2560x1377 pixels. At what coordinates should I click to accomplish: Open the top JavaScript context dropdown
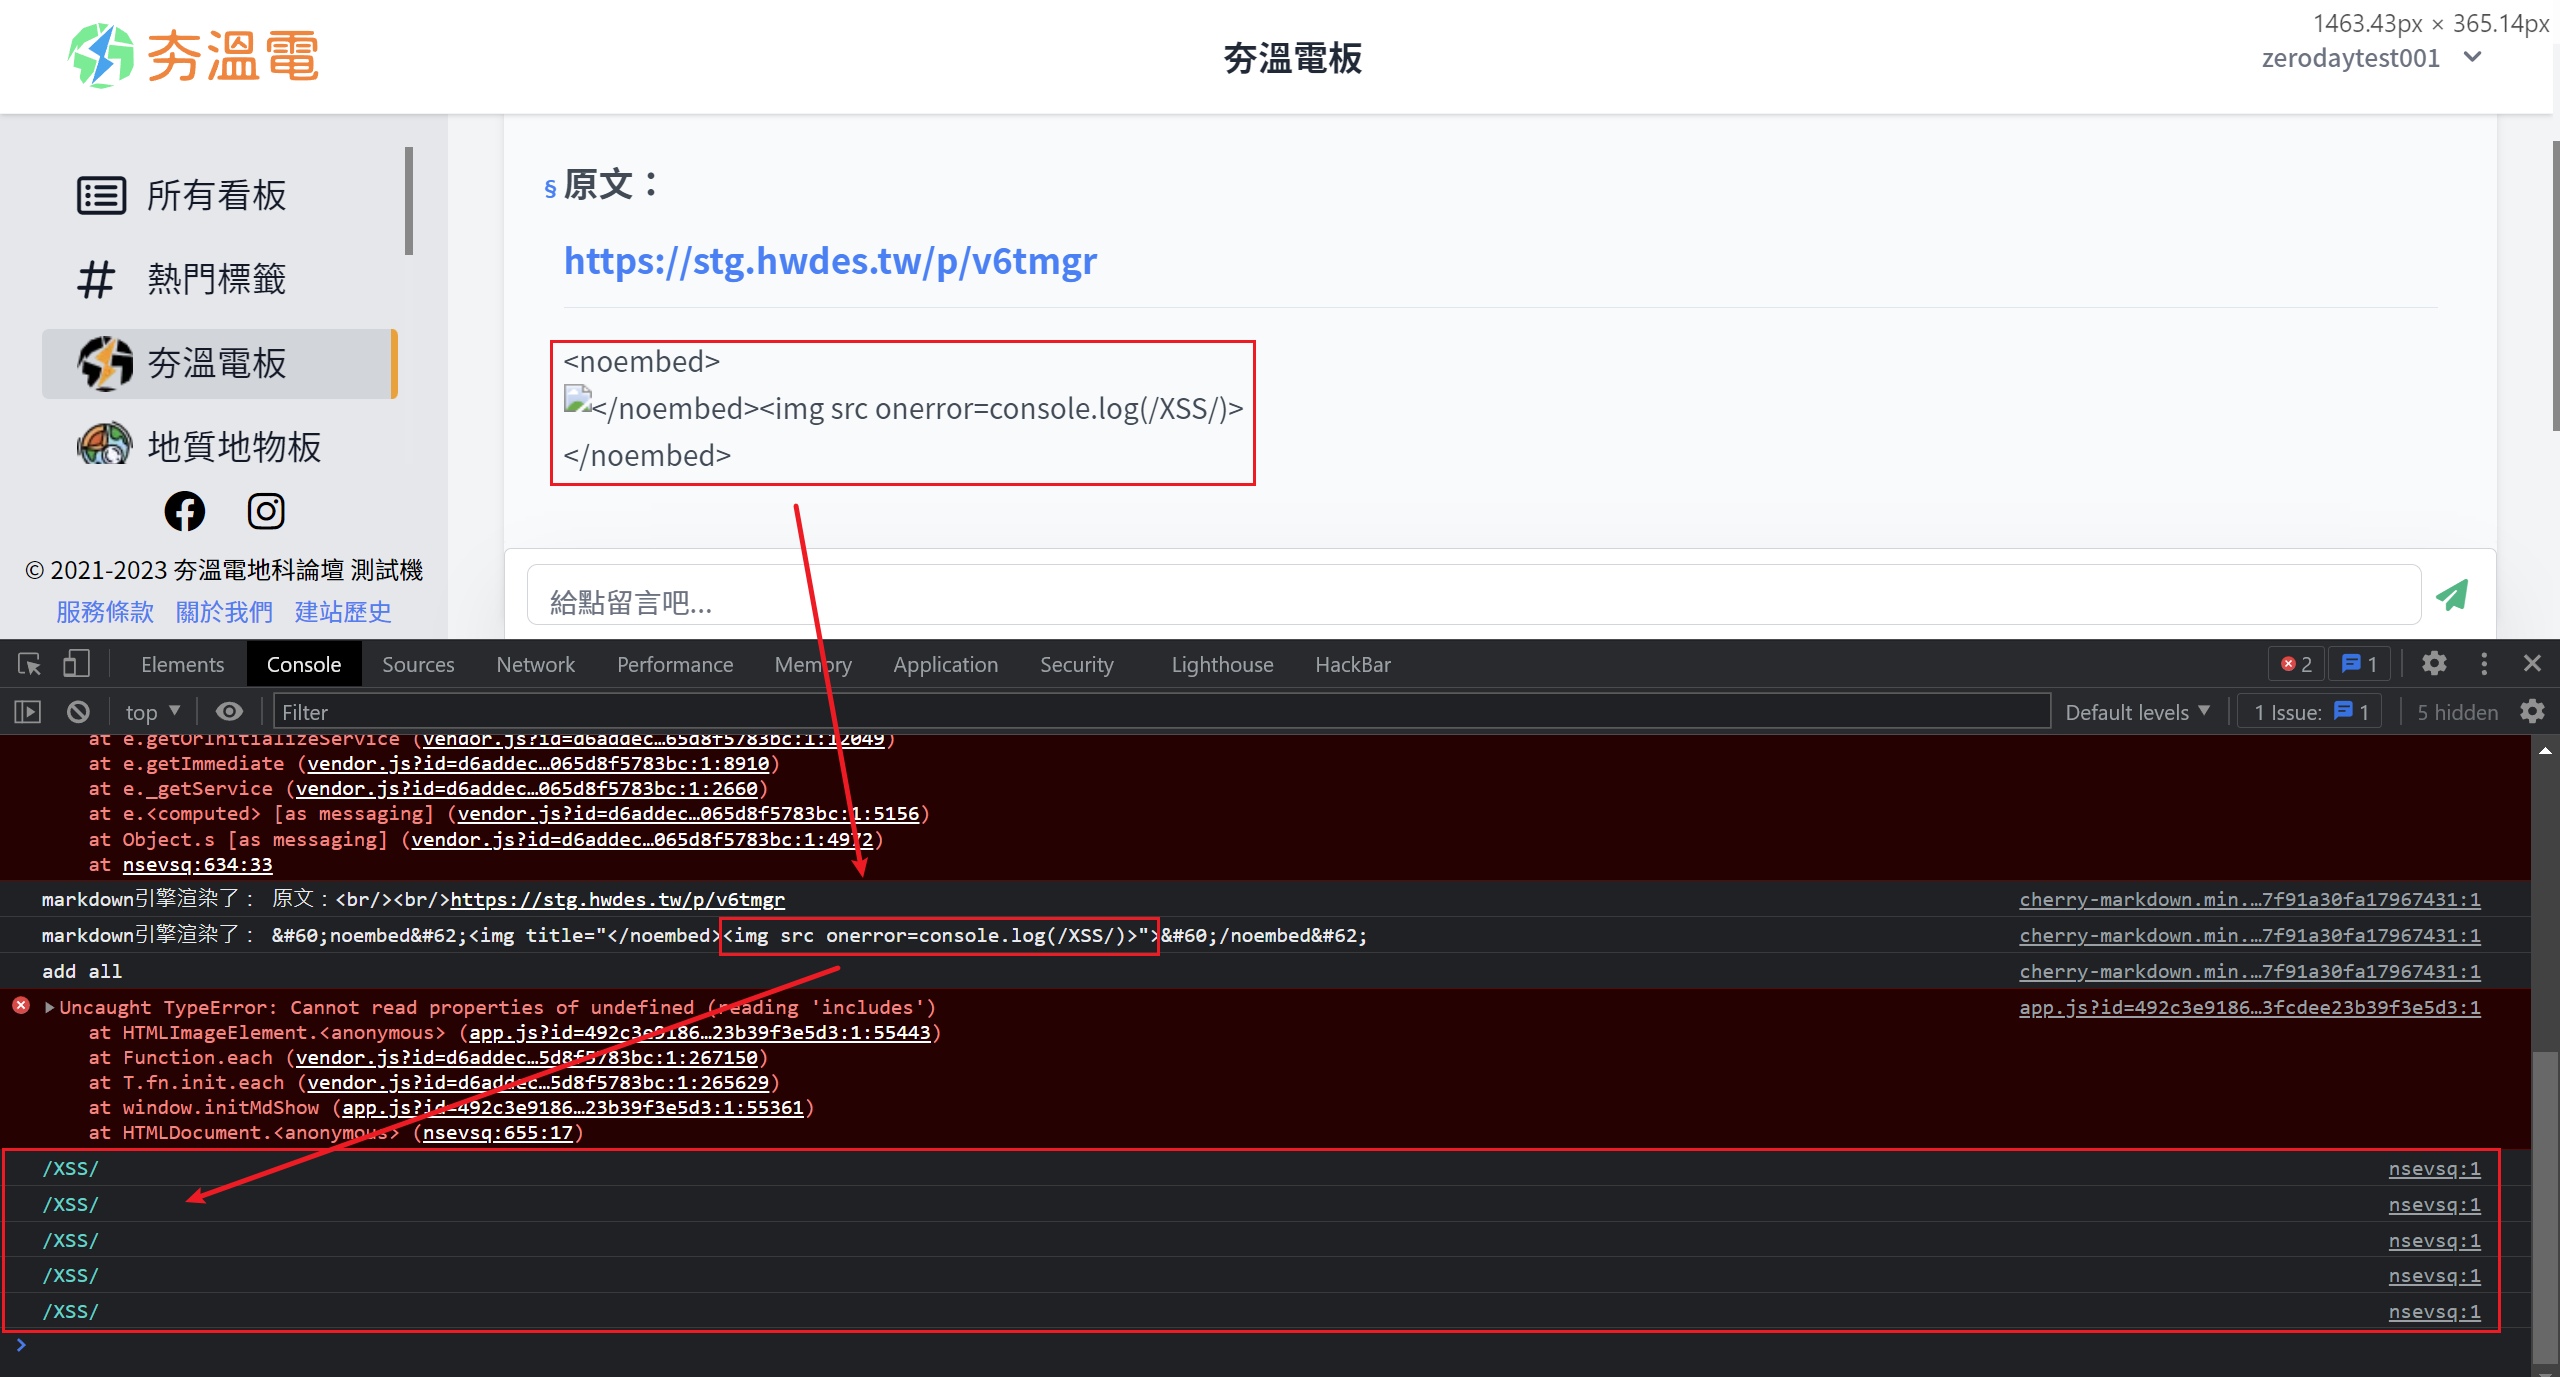pyautogui.click(x=152, y=712)
